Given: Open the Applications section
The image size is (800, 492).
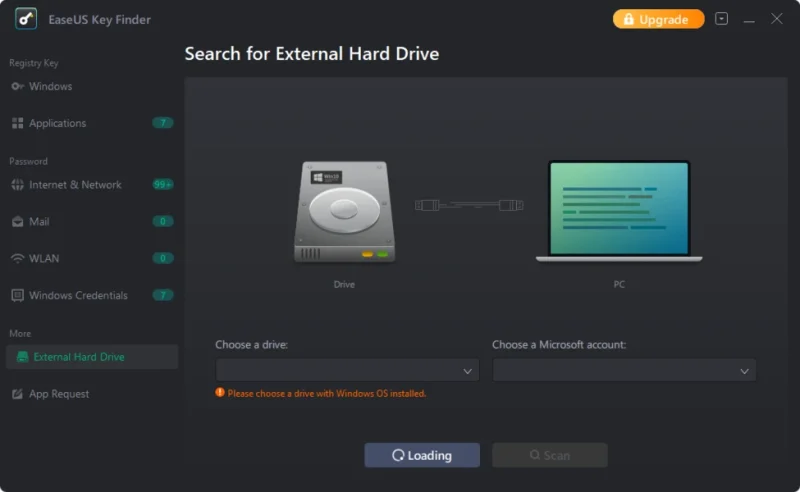Looking at the screenshot, I should click(57, 123).
